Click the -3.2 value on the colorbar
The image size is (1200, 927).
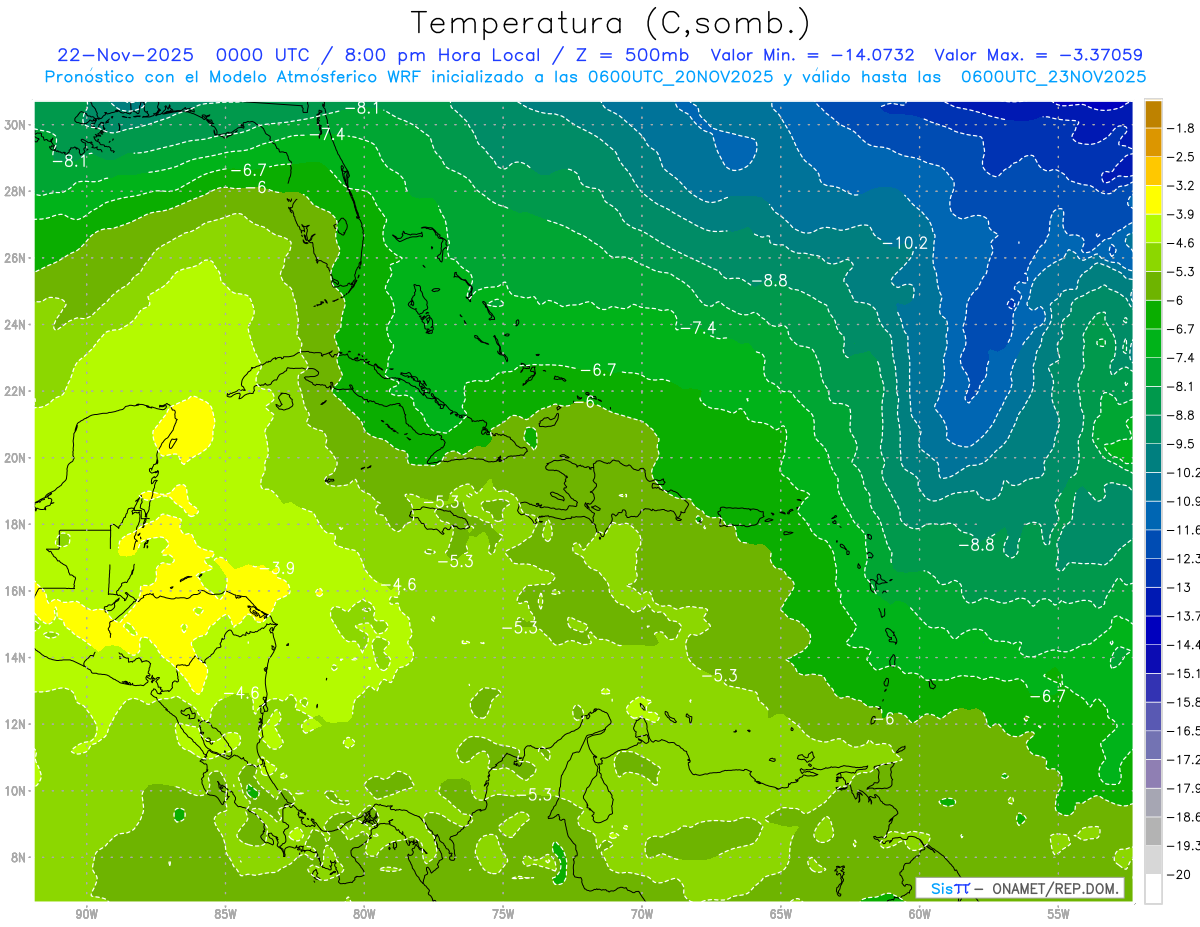point(1181,185)
